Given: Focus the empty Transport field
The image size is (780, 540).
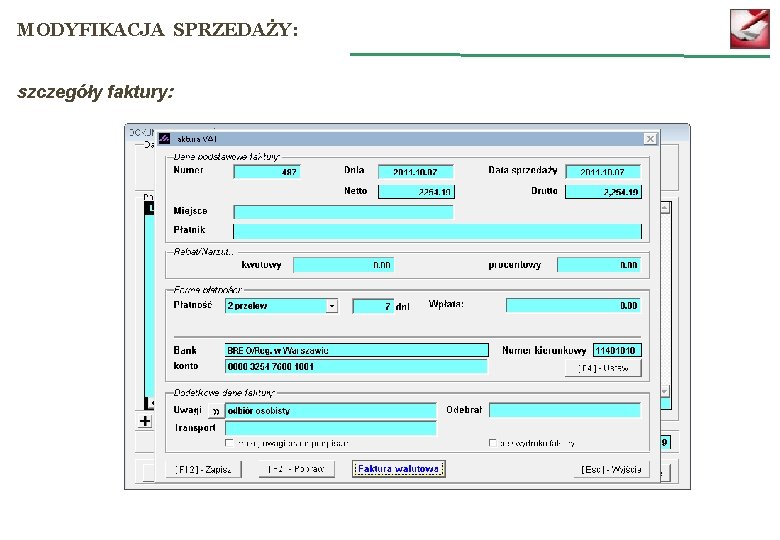Looking at the screenshot, I should [330, 428].
